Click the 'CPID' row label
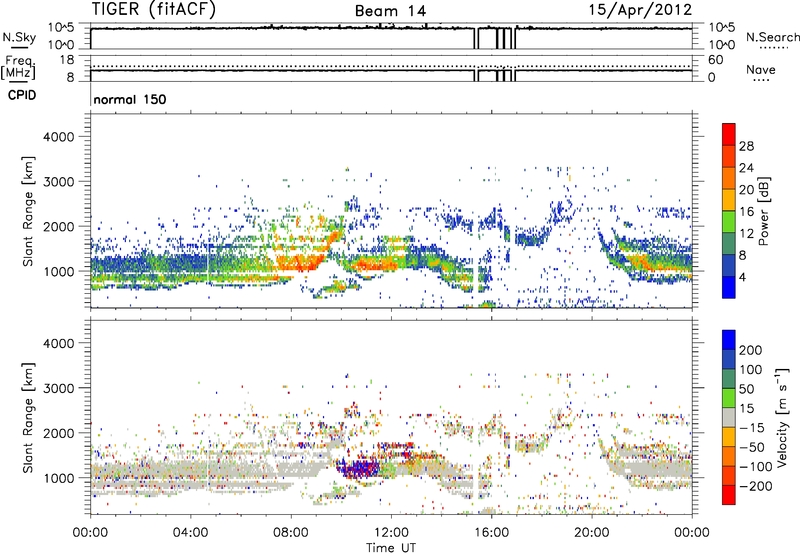The width and height of the screenshot is (800, 554). point(22,95)
